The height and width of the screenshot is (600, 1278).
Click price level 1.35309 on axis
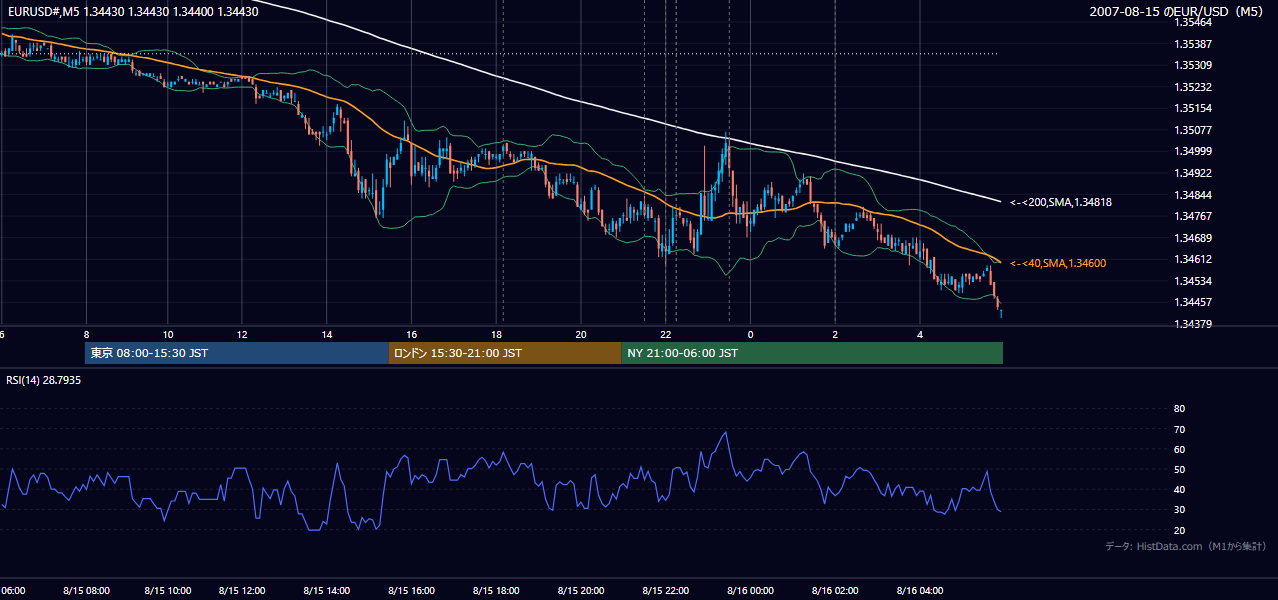click(x=1193, y=65)
